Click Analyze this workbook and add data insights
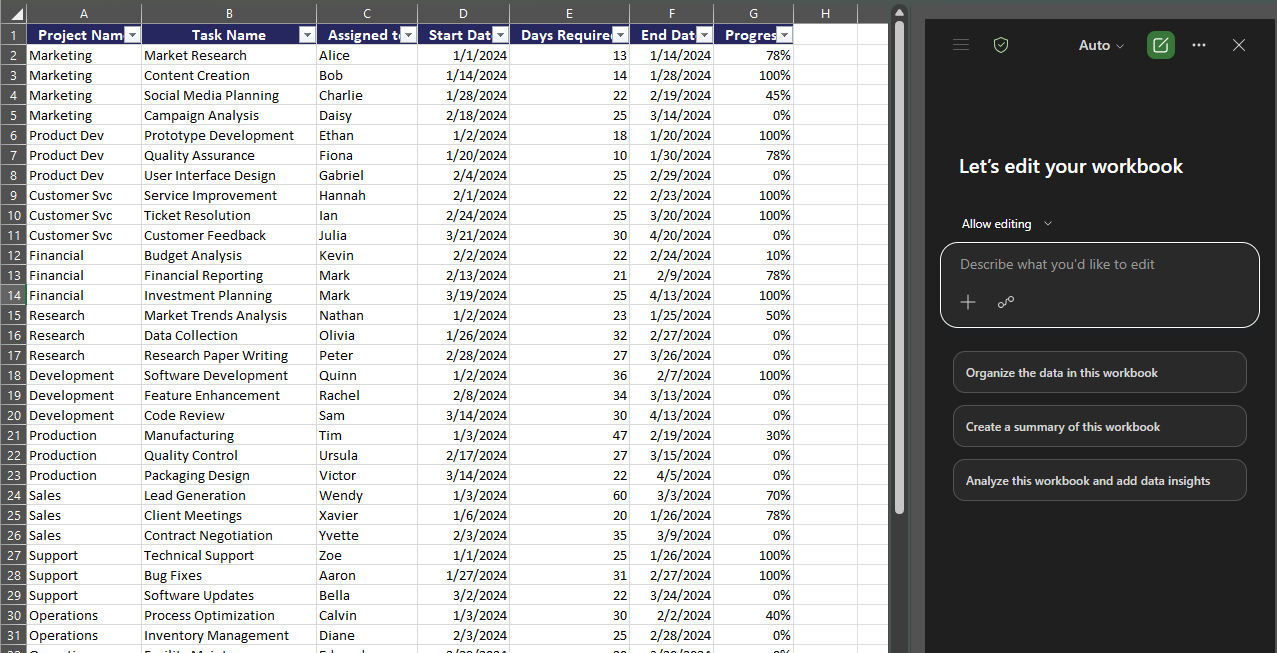 click(1100, 480)
